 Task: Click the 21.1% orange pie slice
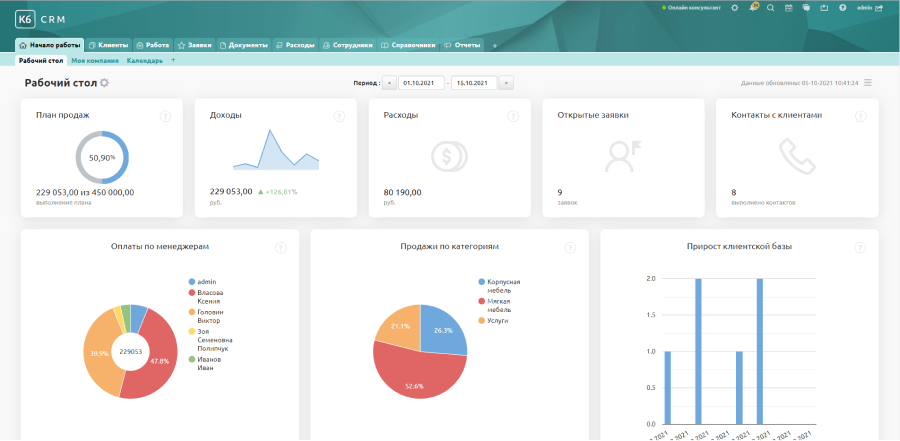pyautogui.click(x=400, y=326)
